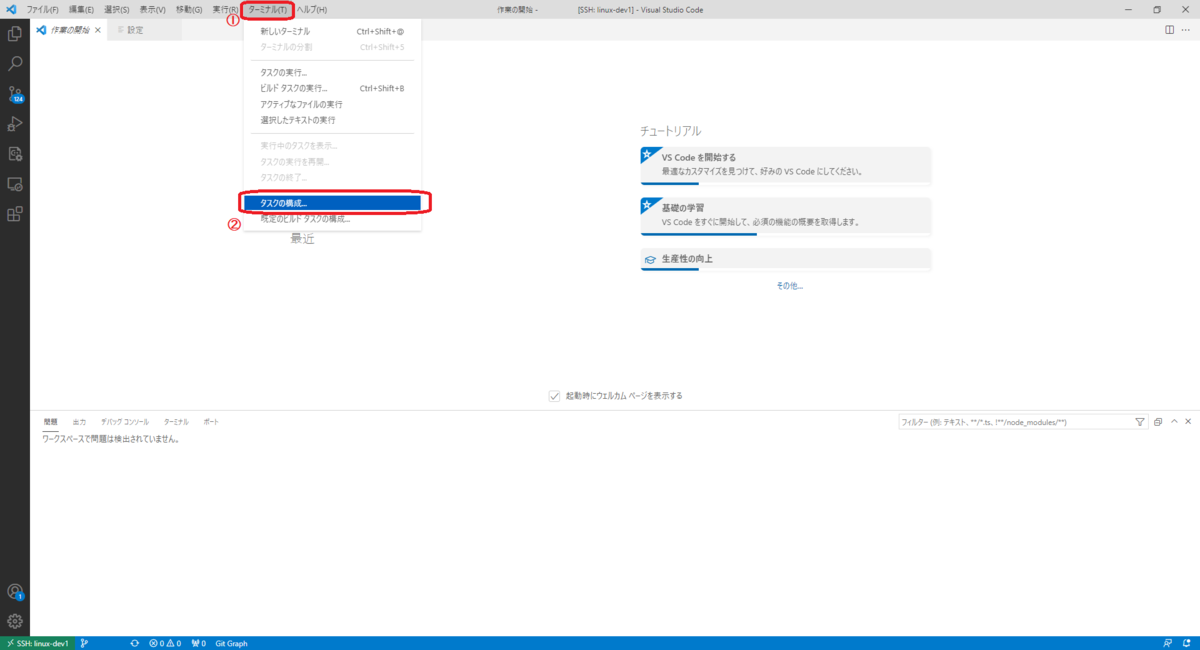Image resolution: width=1200 pixels, height=650 pixels.
Task: Open the Search view icon
Action: (15, 64)
